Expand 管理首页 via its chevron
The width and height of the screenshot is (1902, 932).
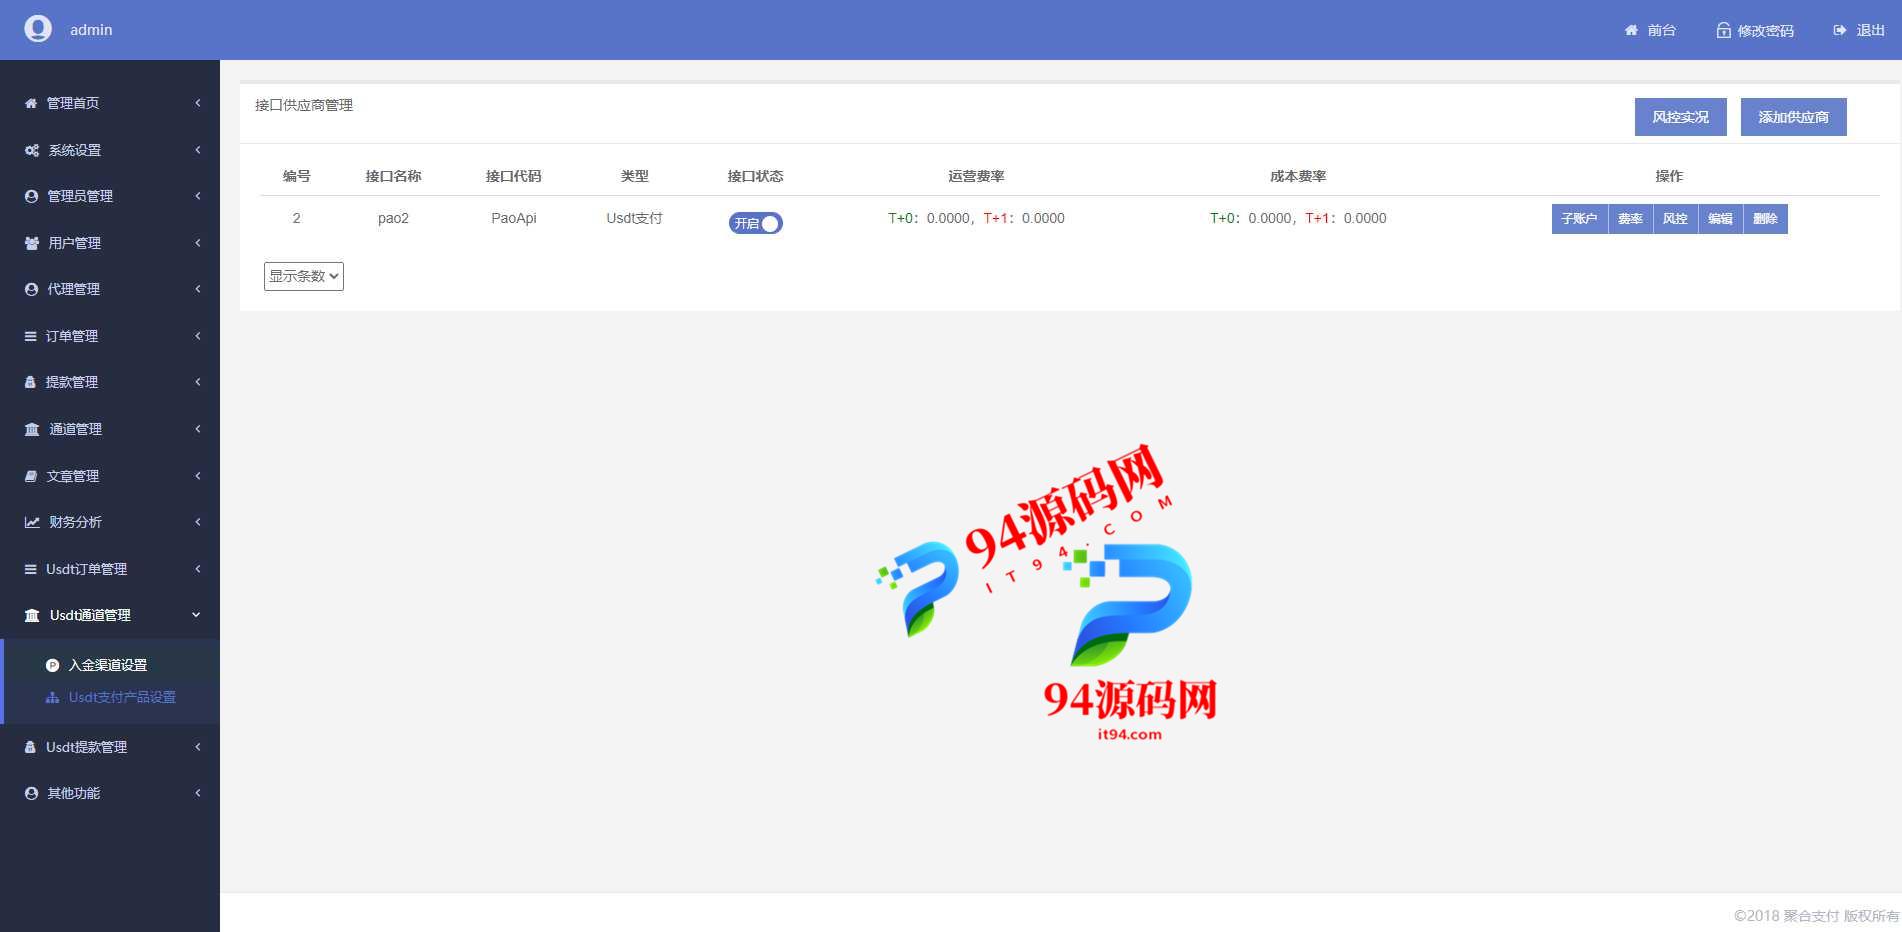pyautogui.click(x=198, y=103)
